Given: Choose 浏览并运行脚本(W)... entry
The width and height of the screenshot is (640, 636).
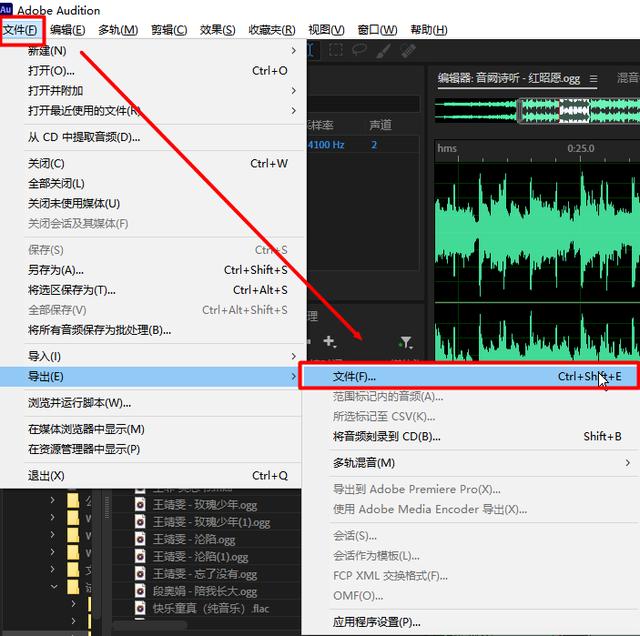Looking at the screenshot, I should (151, 403).
